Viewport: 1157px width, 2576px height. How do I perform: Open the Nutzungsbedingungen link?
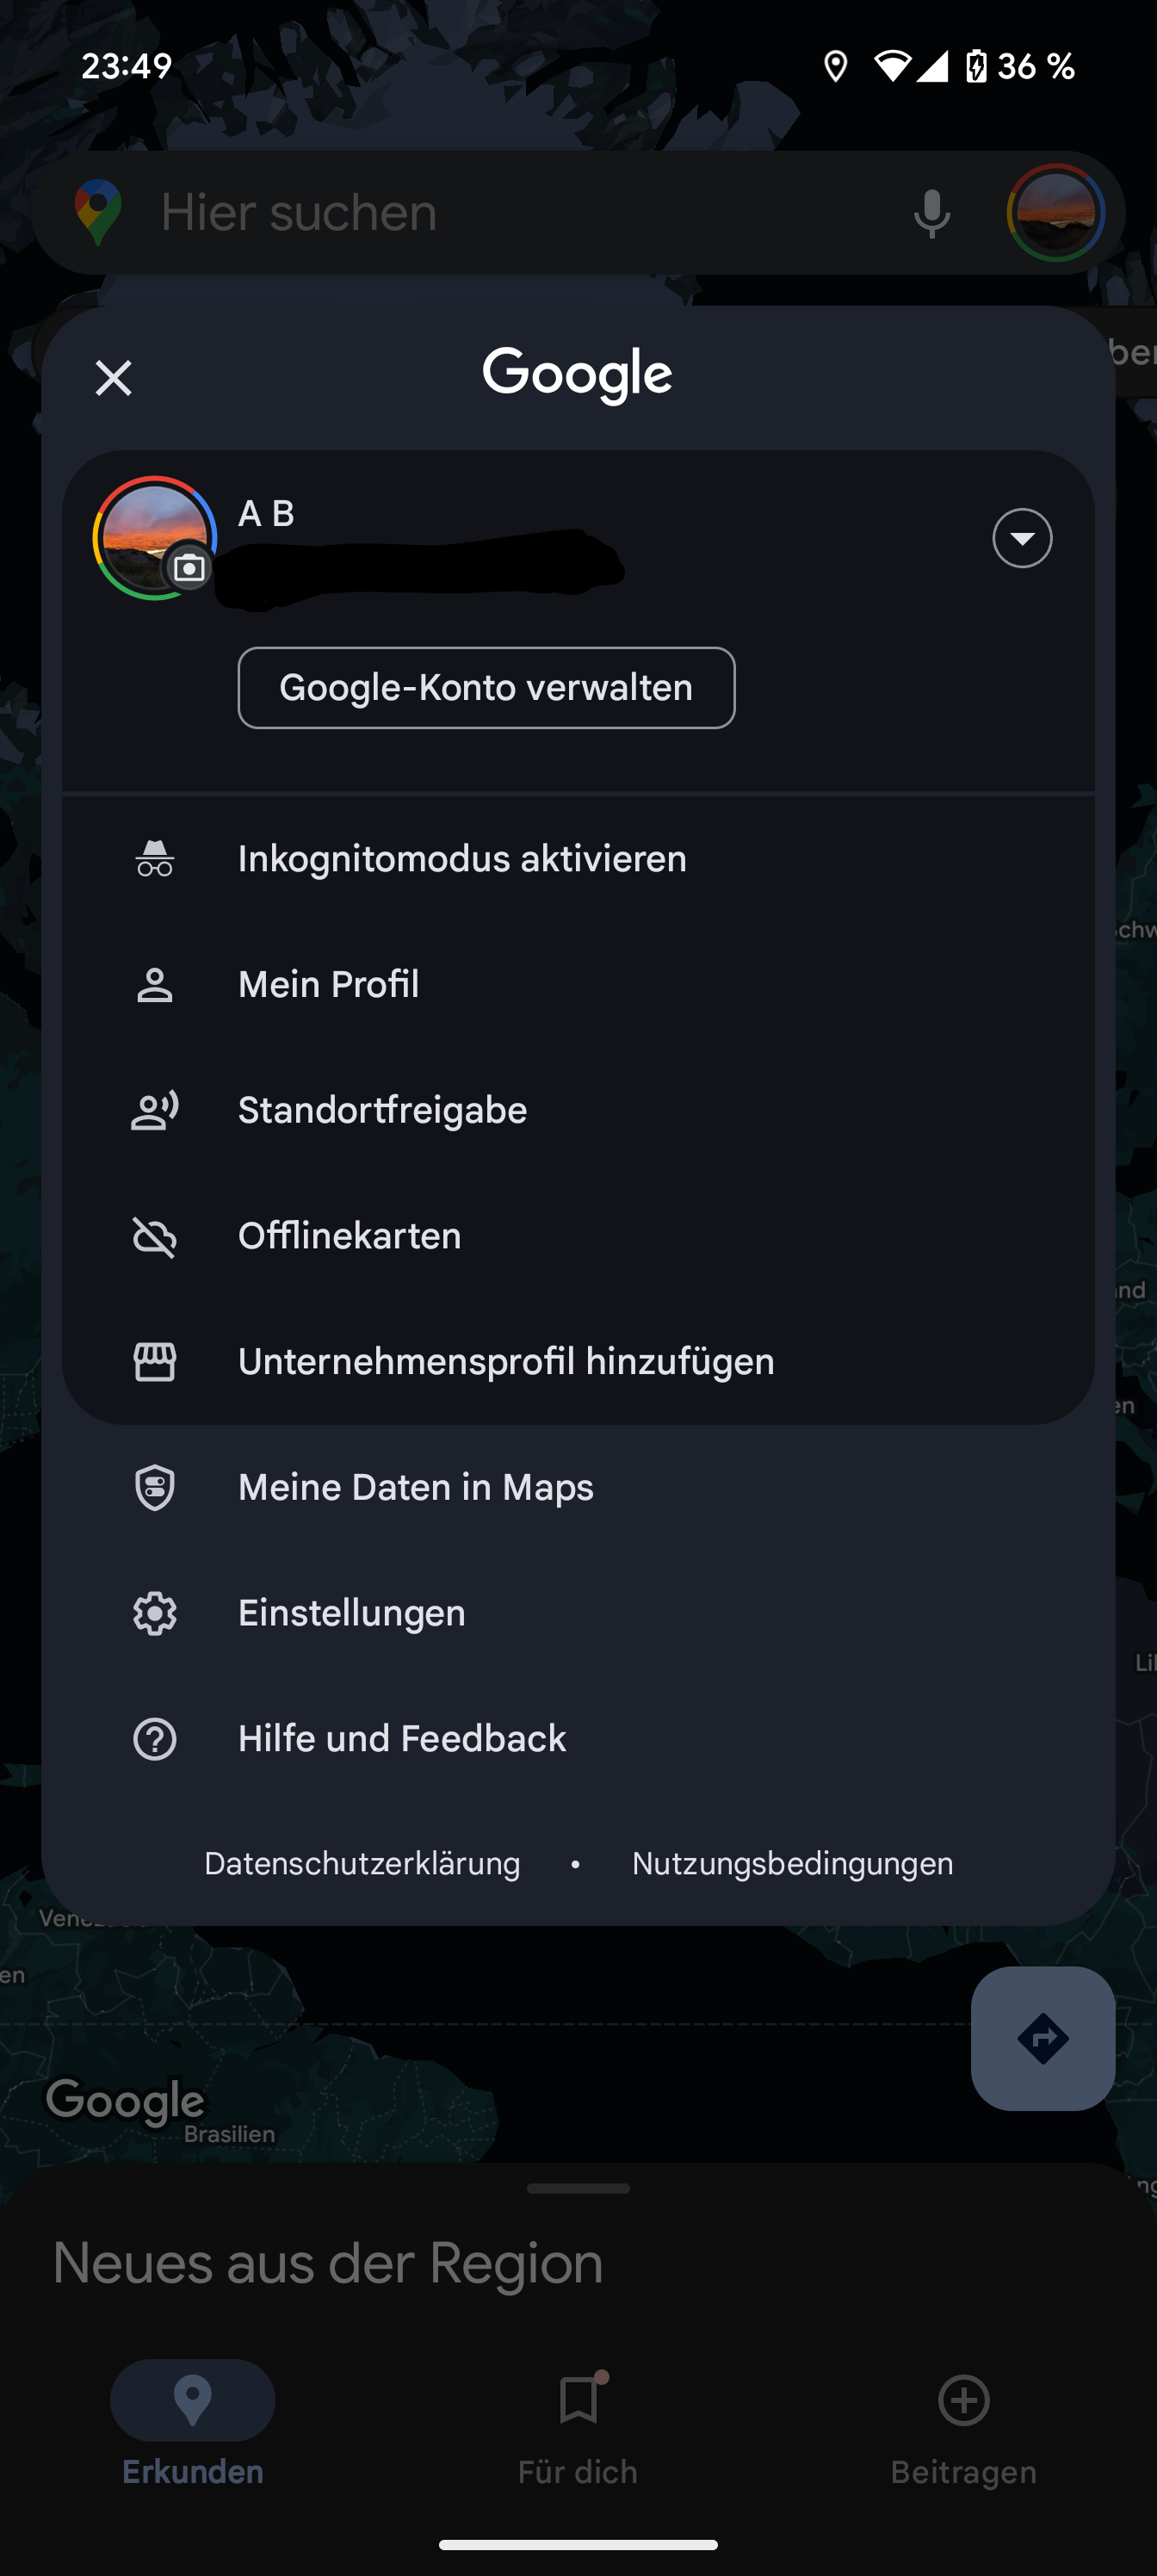(792, 1864)
